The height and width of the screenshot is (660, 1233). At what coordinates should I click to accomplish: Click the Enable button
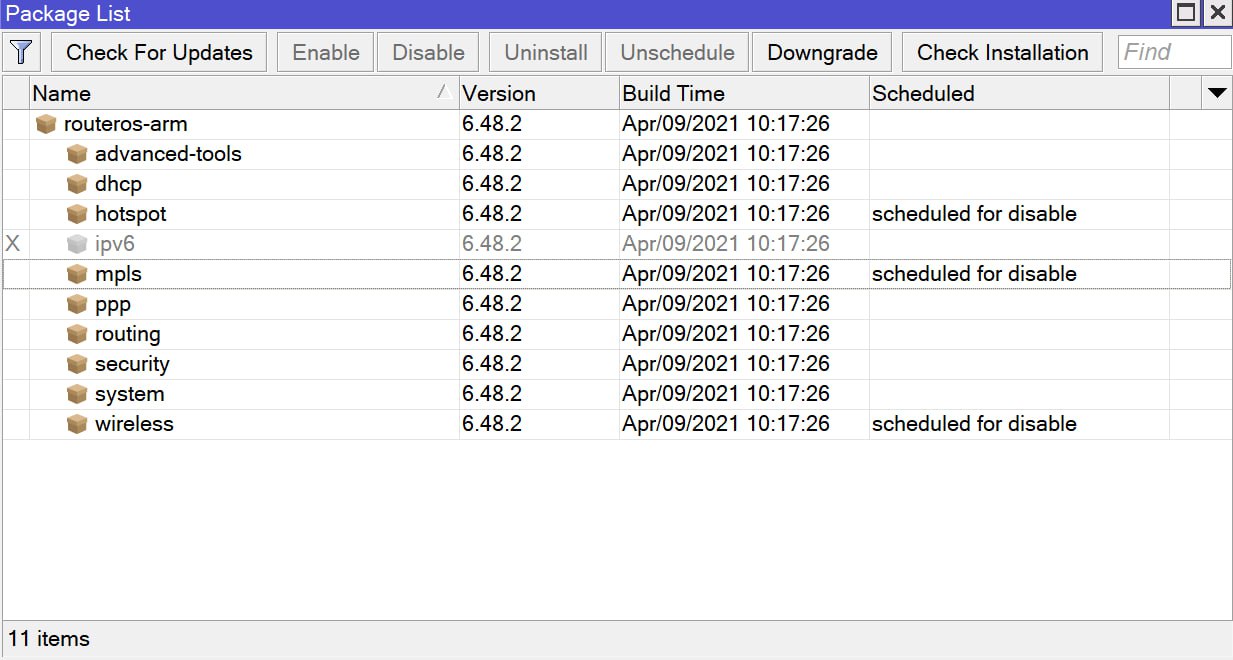pos(326,52)
